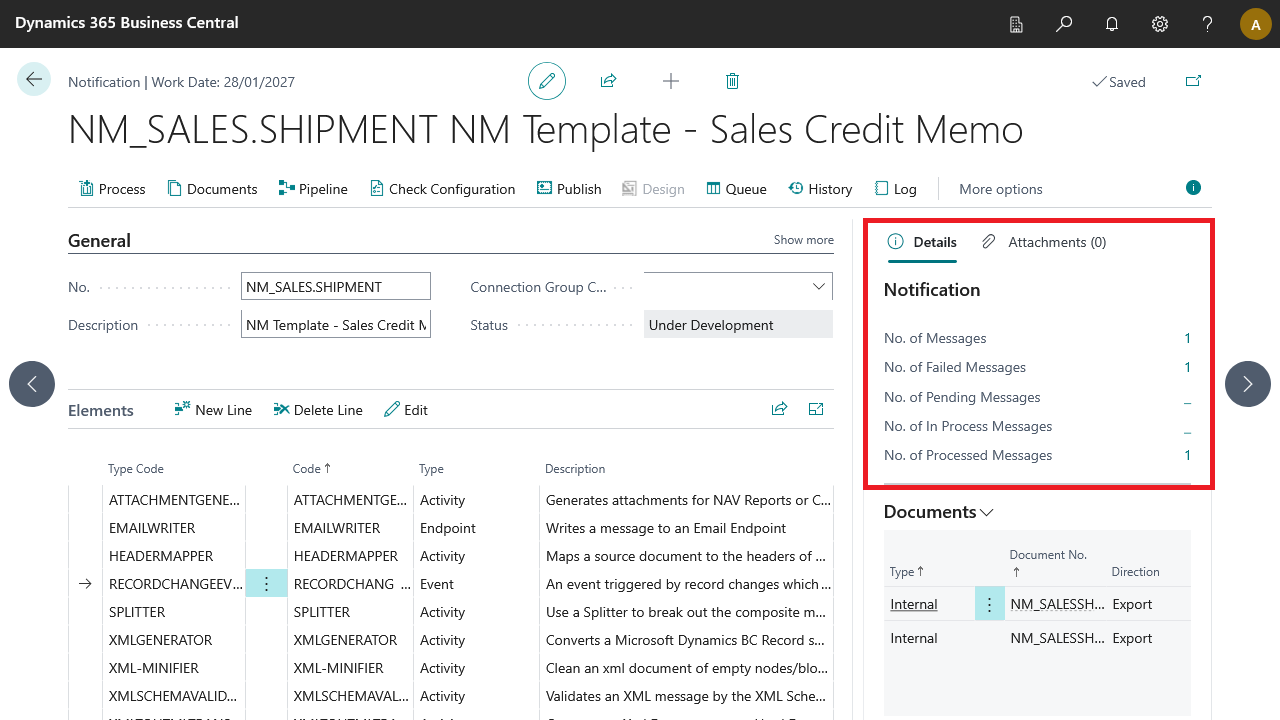
Task: Open row menu for RECORDCHANGEEV element
Action: coord(267,584)
